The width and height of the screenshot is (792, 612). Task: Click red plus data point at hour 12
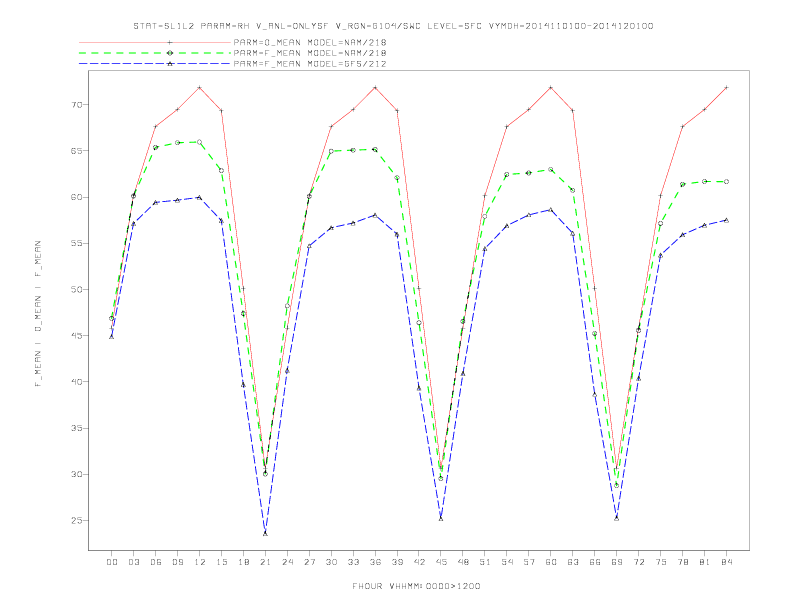pos(200,88)
